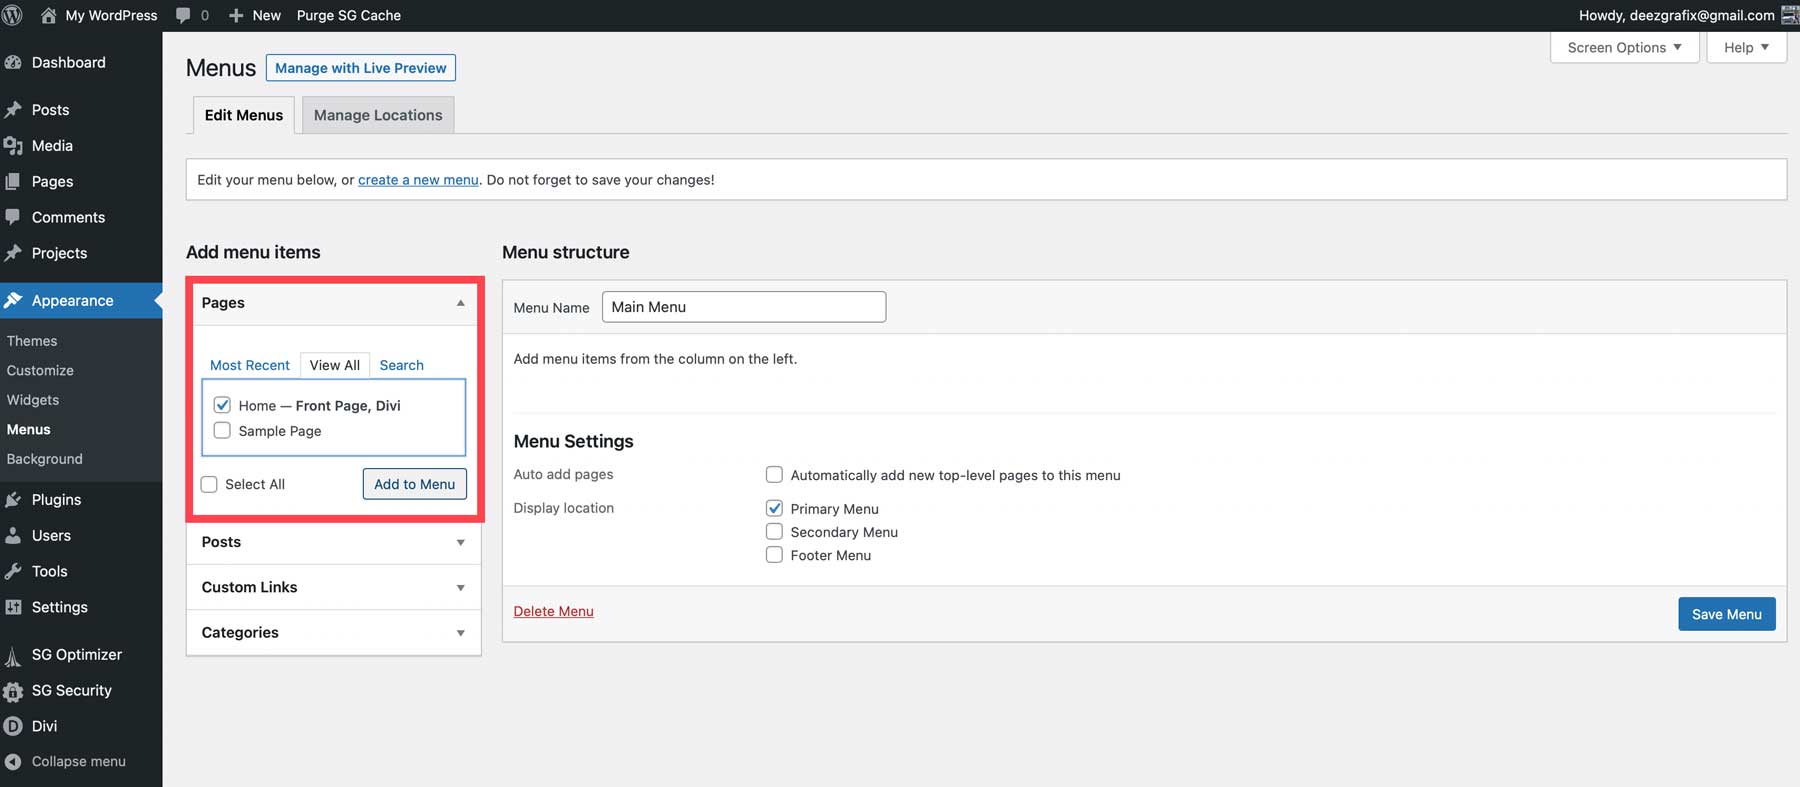Uncheck the Primary Menu location
The height and width of the screenshot is (787, 1800).
[x=774, y=508]
